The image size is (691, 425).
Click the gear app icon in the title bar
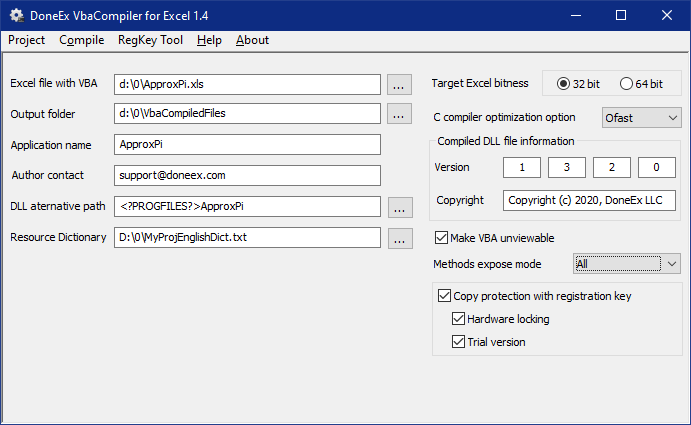[17, 15]
